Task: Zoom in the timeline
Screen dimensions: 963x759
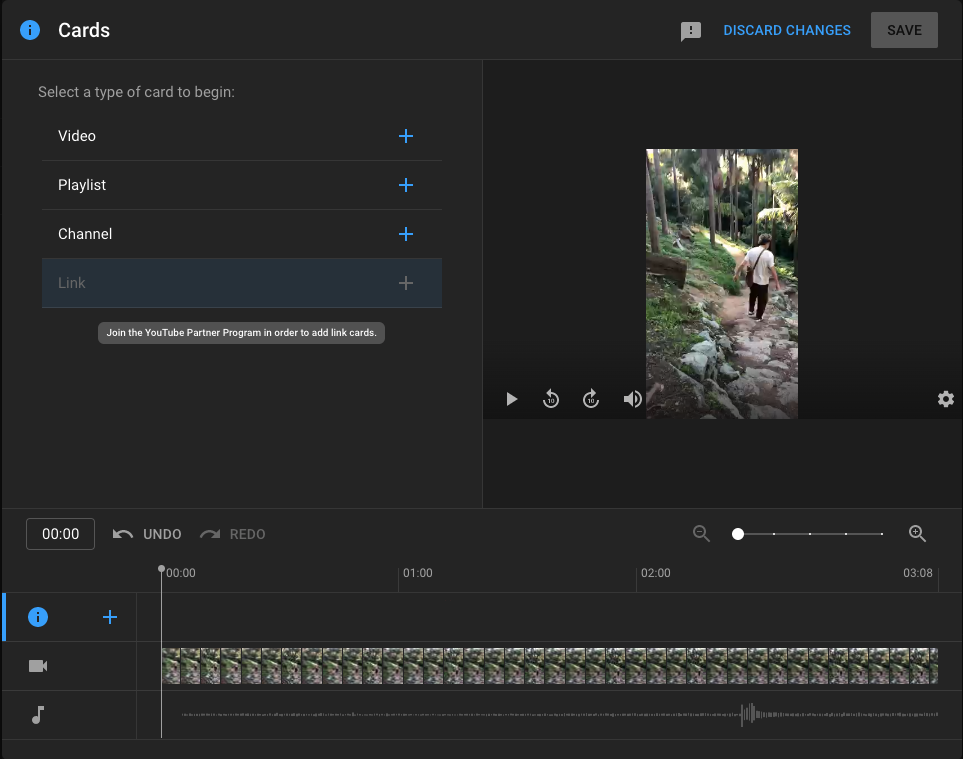Action: click(917, 534)
